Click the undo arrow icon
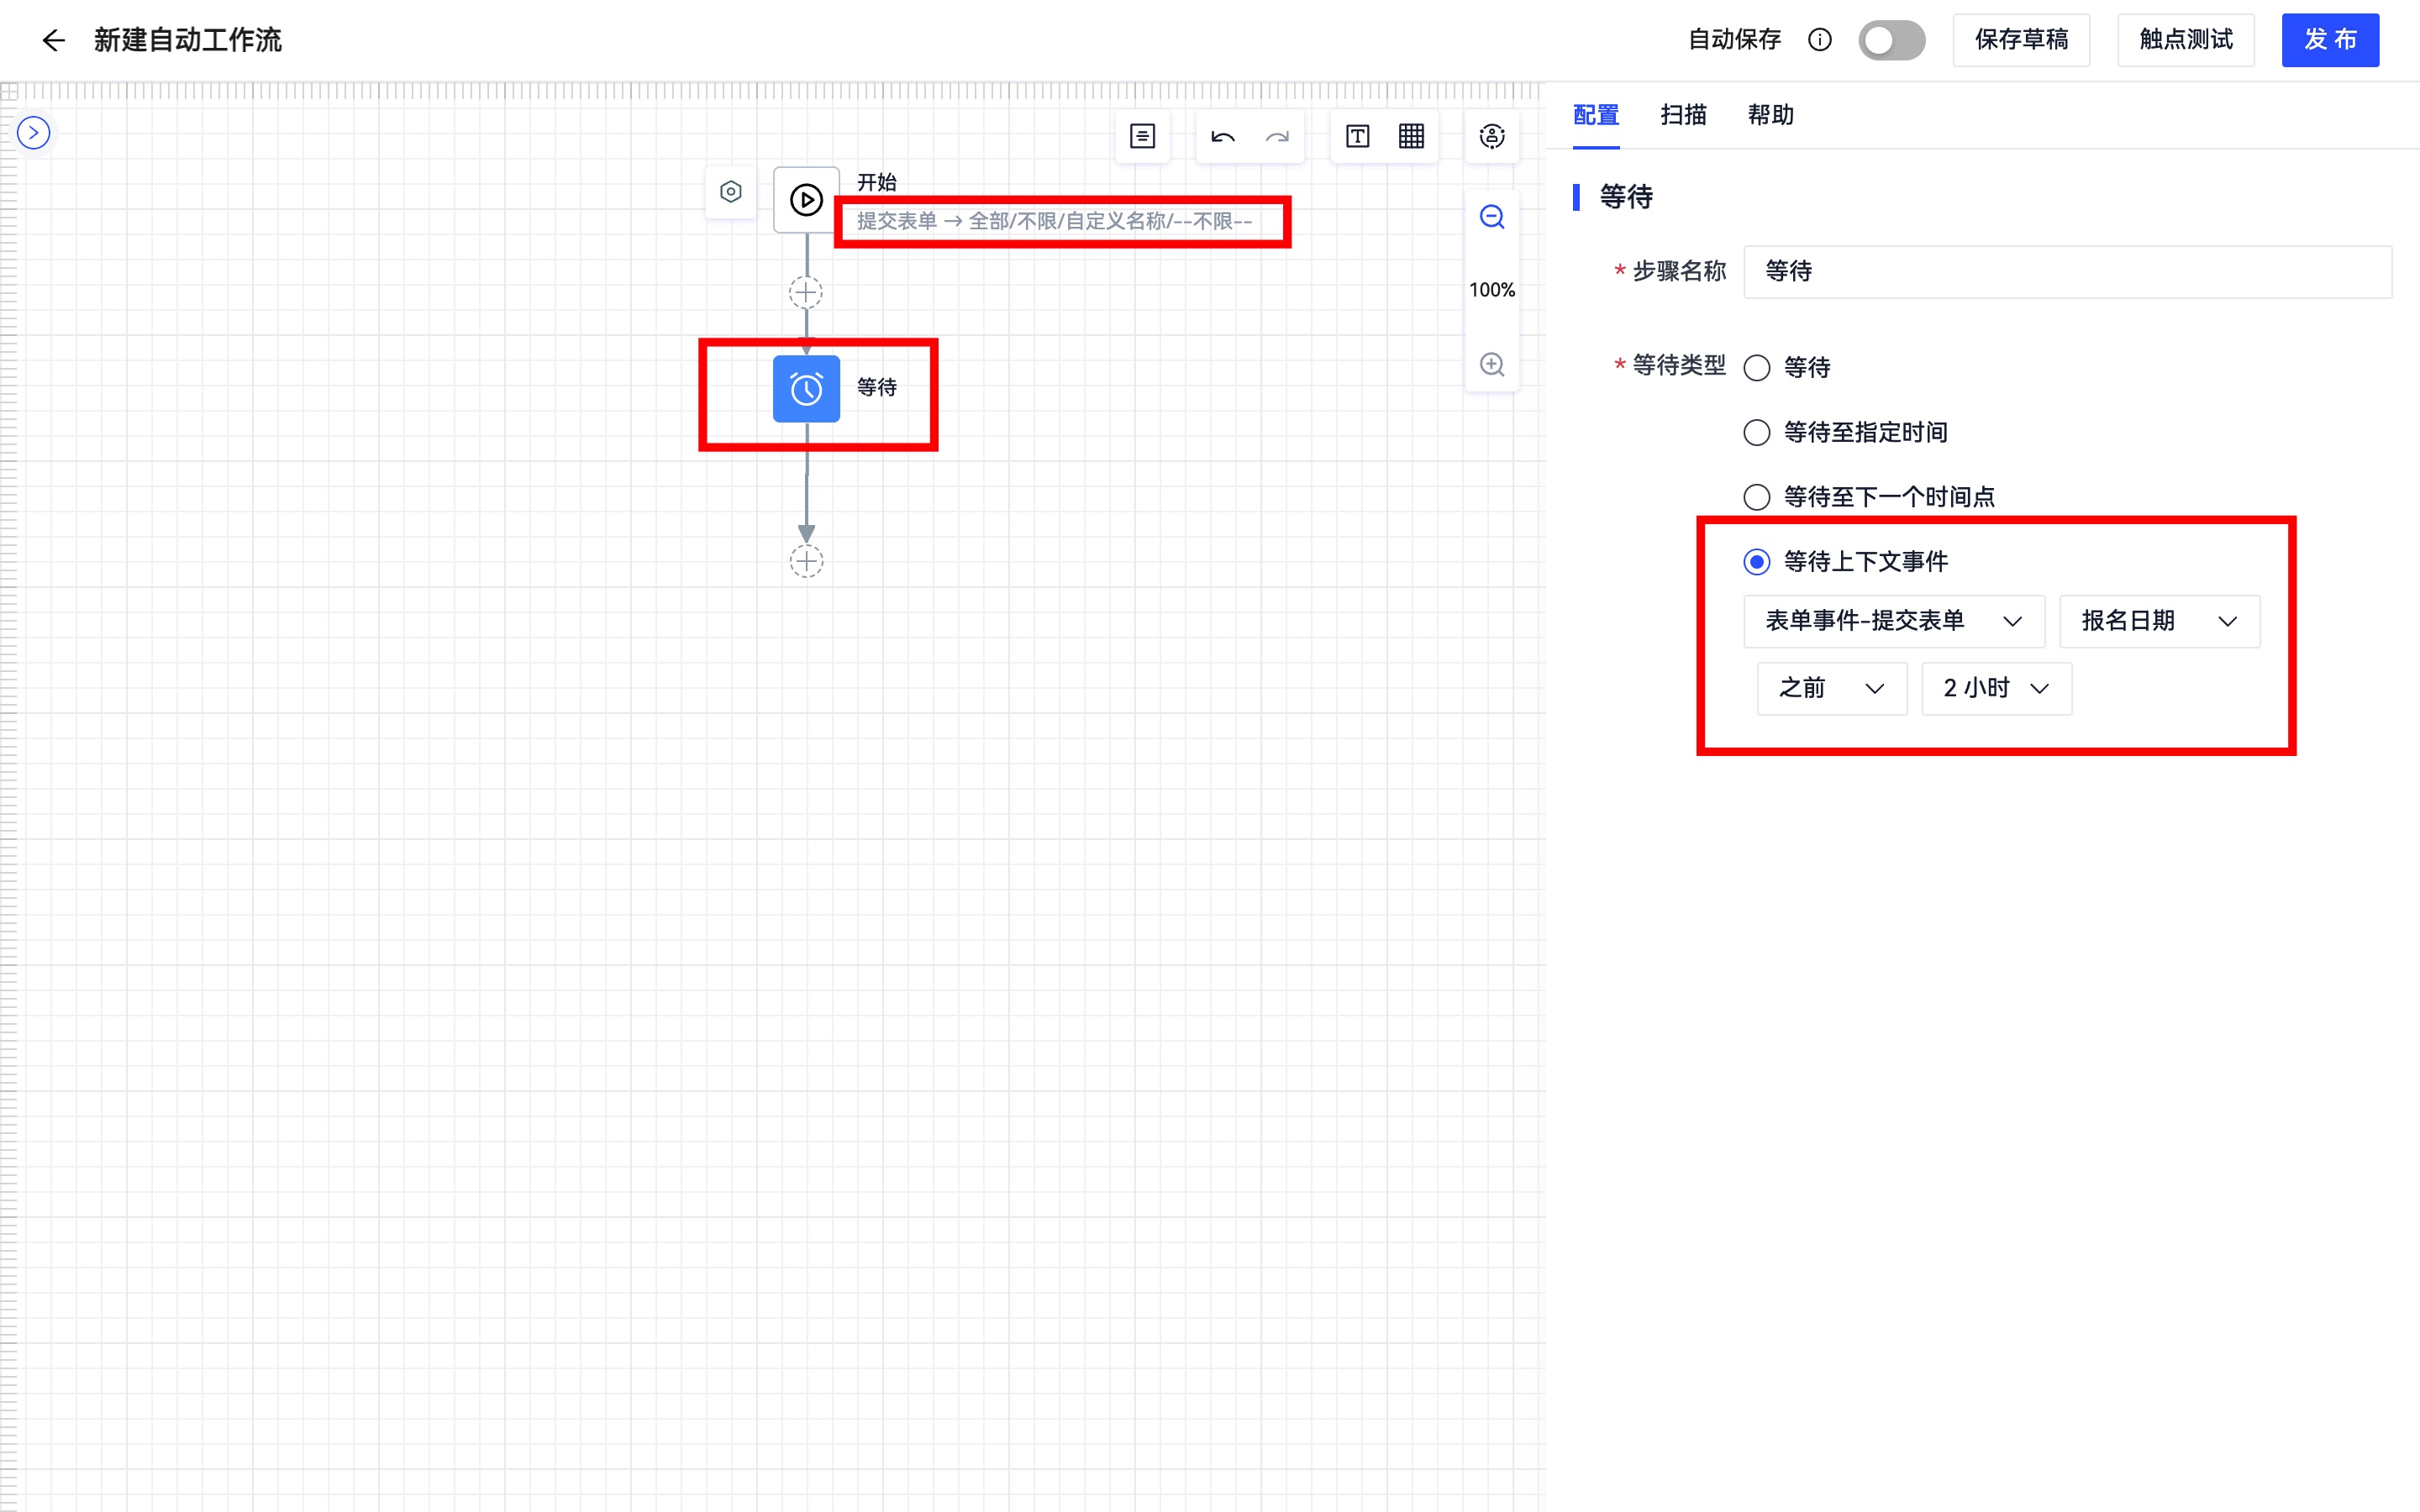The width and height of the screenshot is (2420, 1512). click(1222, 137)
